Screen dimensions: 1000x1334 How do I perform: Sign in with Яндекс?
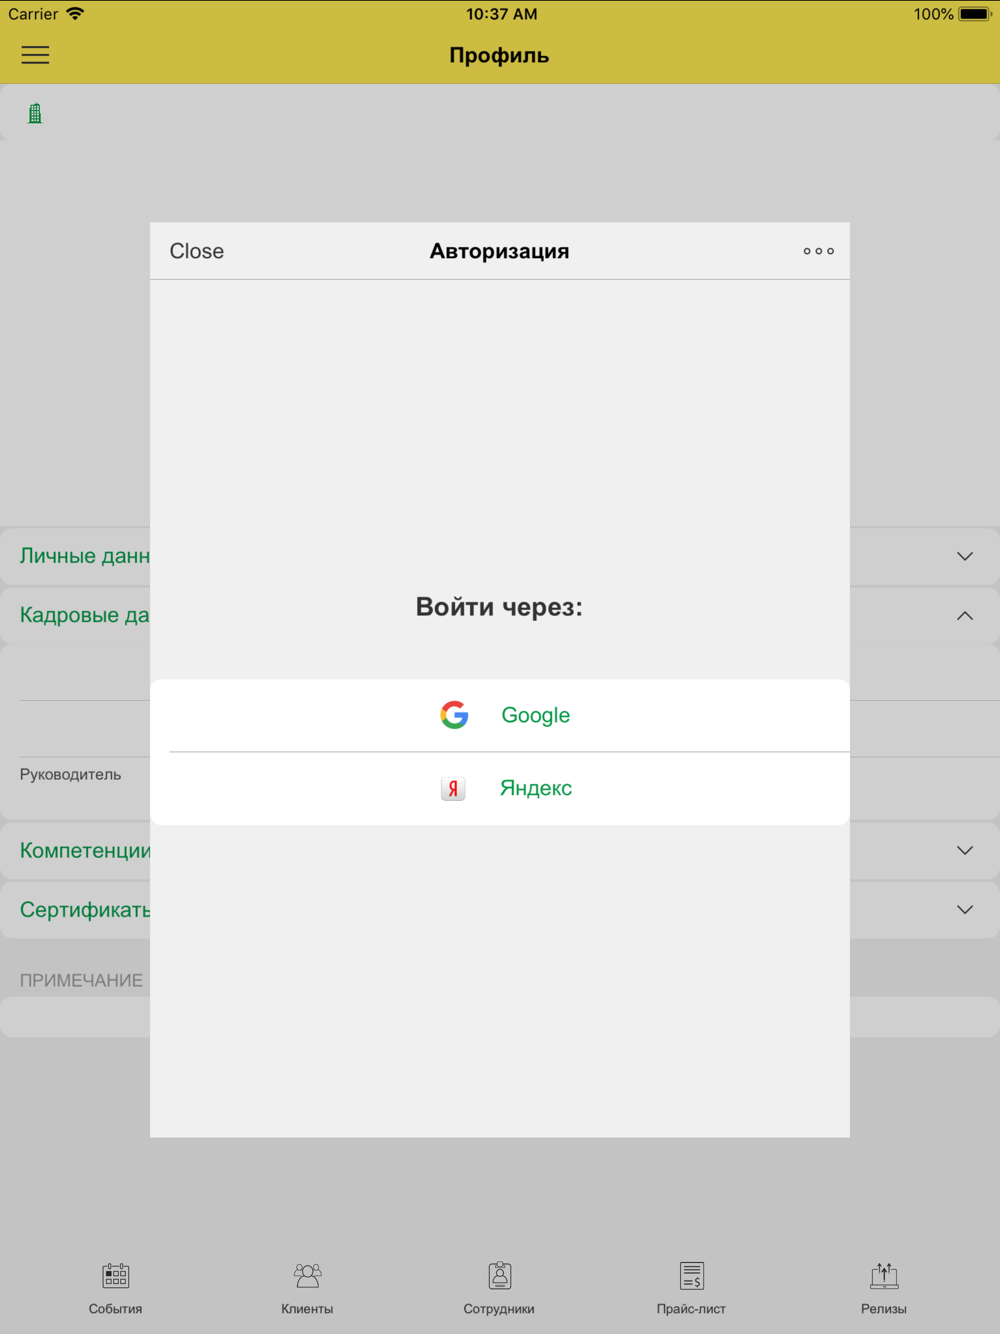point(500,788)
